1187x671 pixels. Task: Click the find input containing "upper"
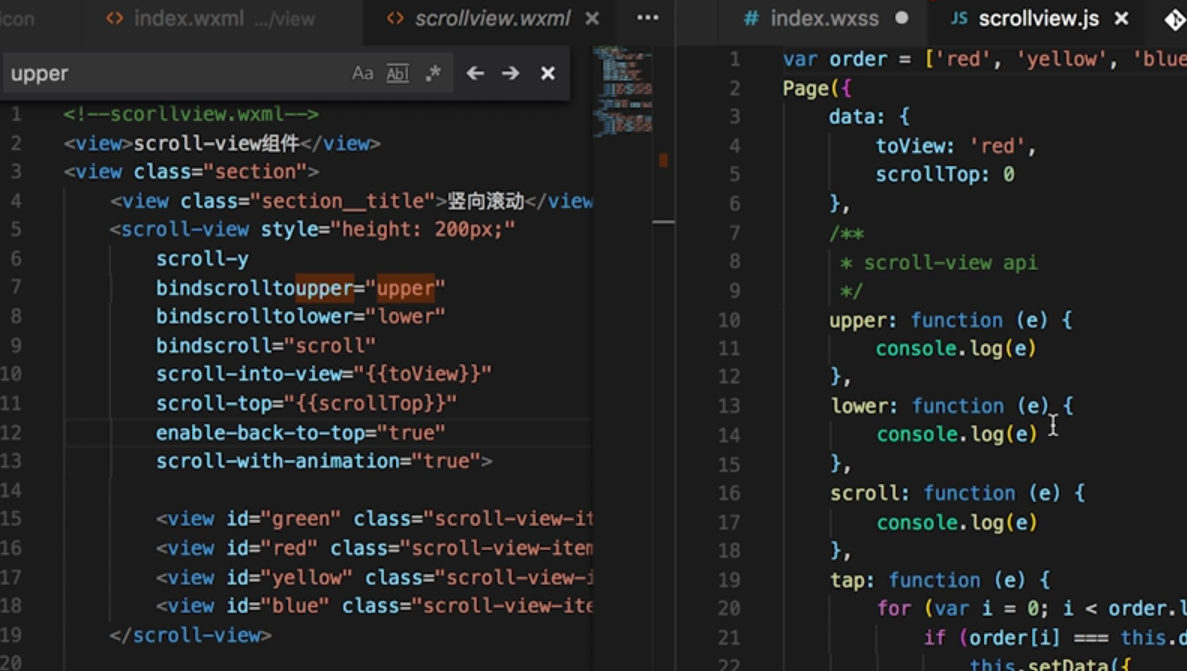click(170, 73)
